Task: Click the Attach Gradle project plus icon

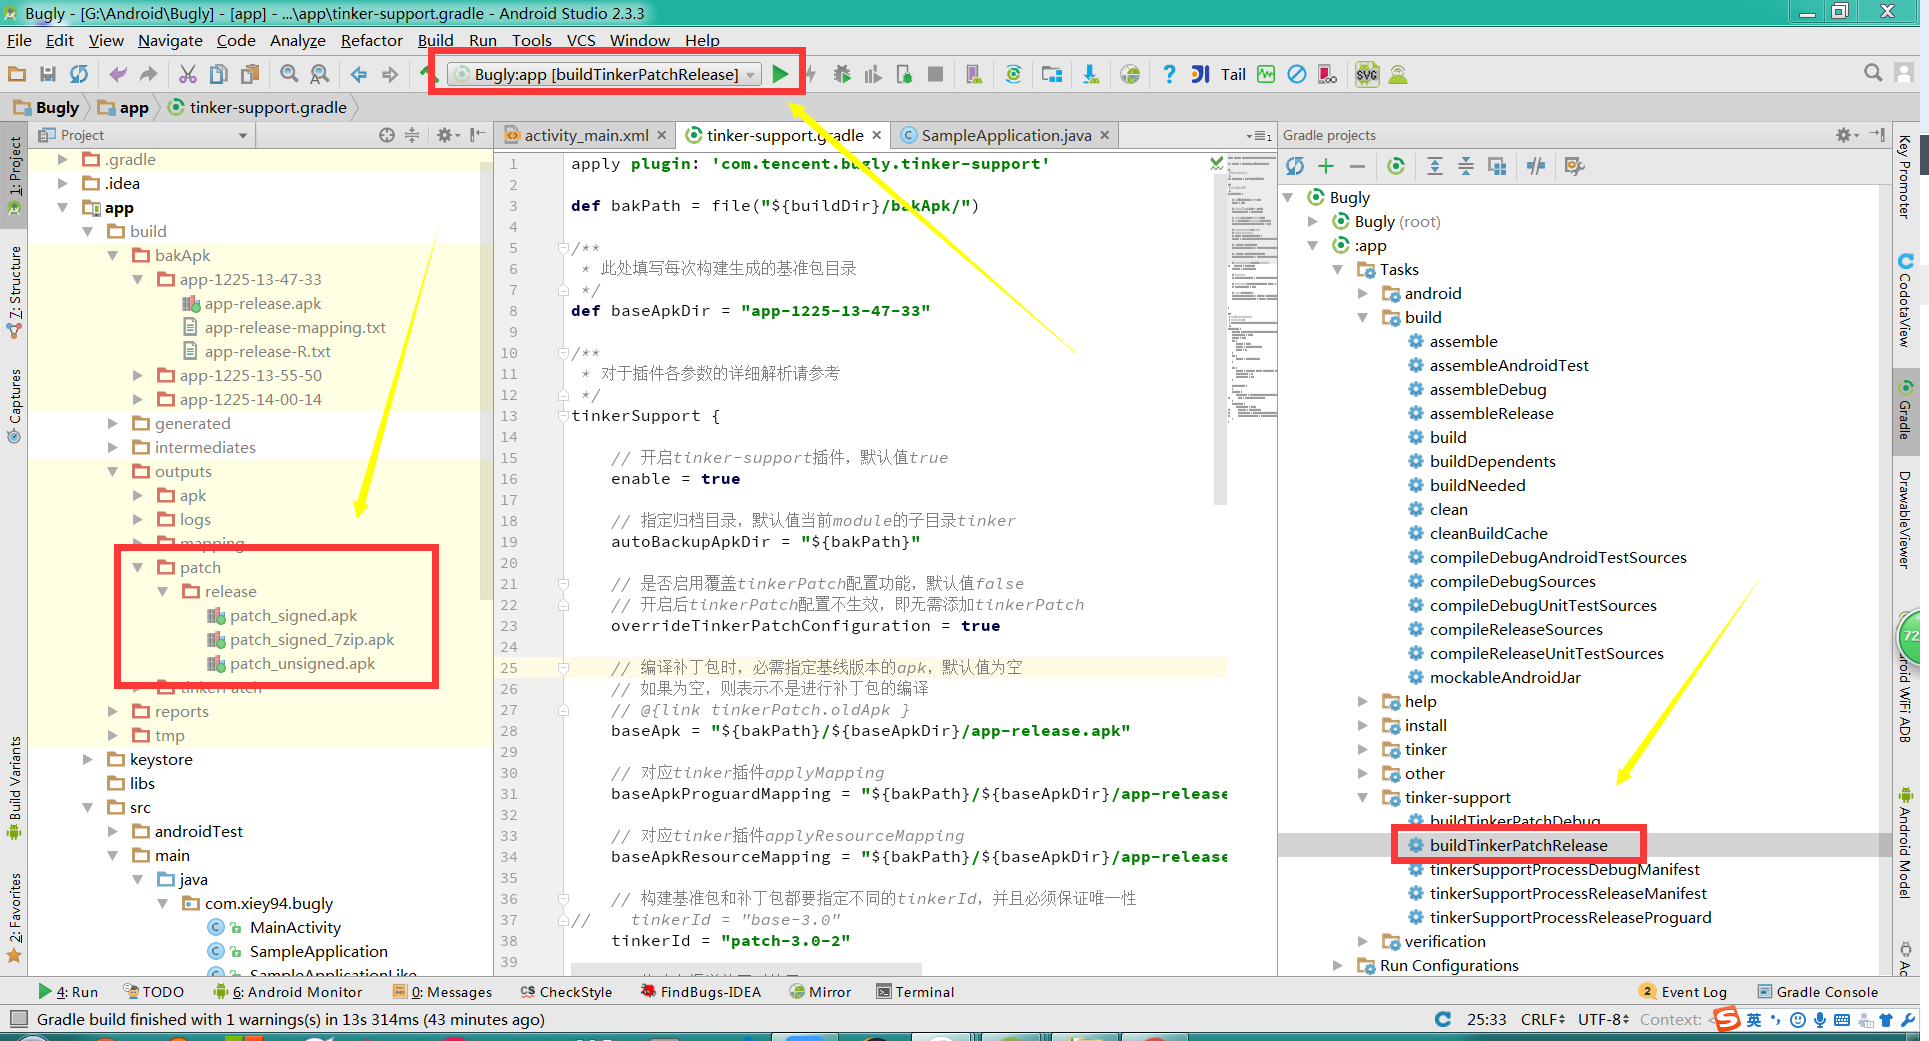Action: pos(1326,166)
